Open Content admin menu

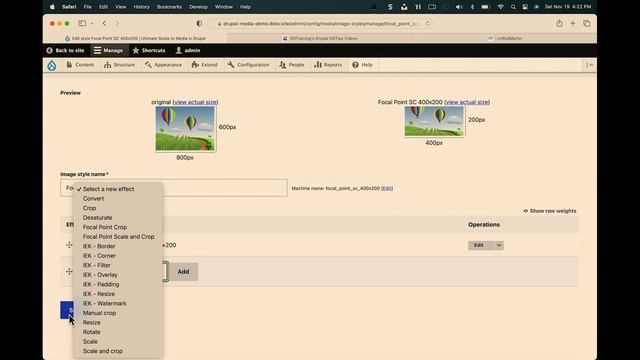(80, 65)
